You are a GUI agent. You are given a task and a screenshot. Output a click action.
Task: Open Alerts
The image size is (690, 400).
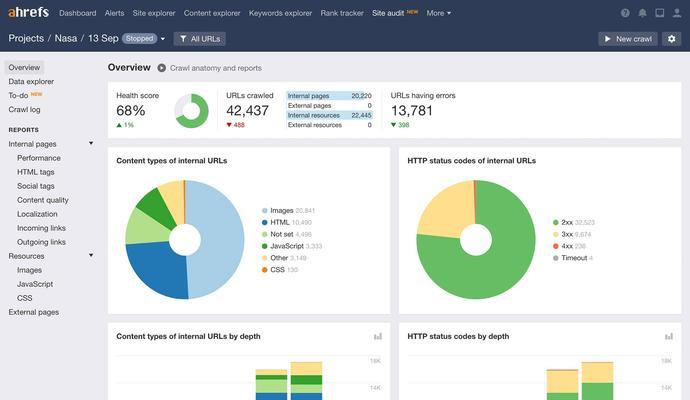tap(114, 13)
